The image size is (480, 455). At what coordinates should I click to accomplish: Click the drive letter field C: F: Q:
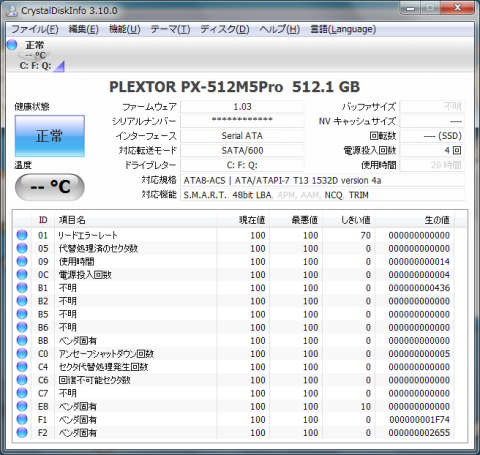click(242, 165)
